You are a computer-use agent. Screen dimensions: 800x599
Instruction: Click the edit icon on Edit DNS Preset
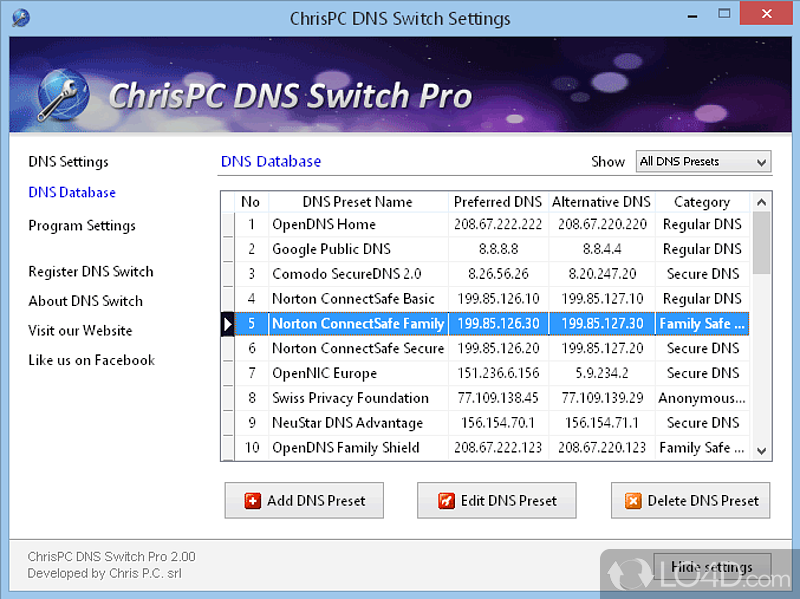point(446,501)
